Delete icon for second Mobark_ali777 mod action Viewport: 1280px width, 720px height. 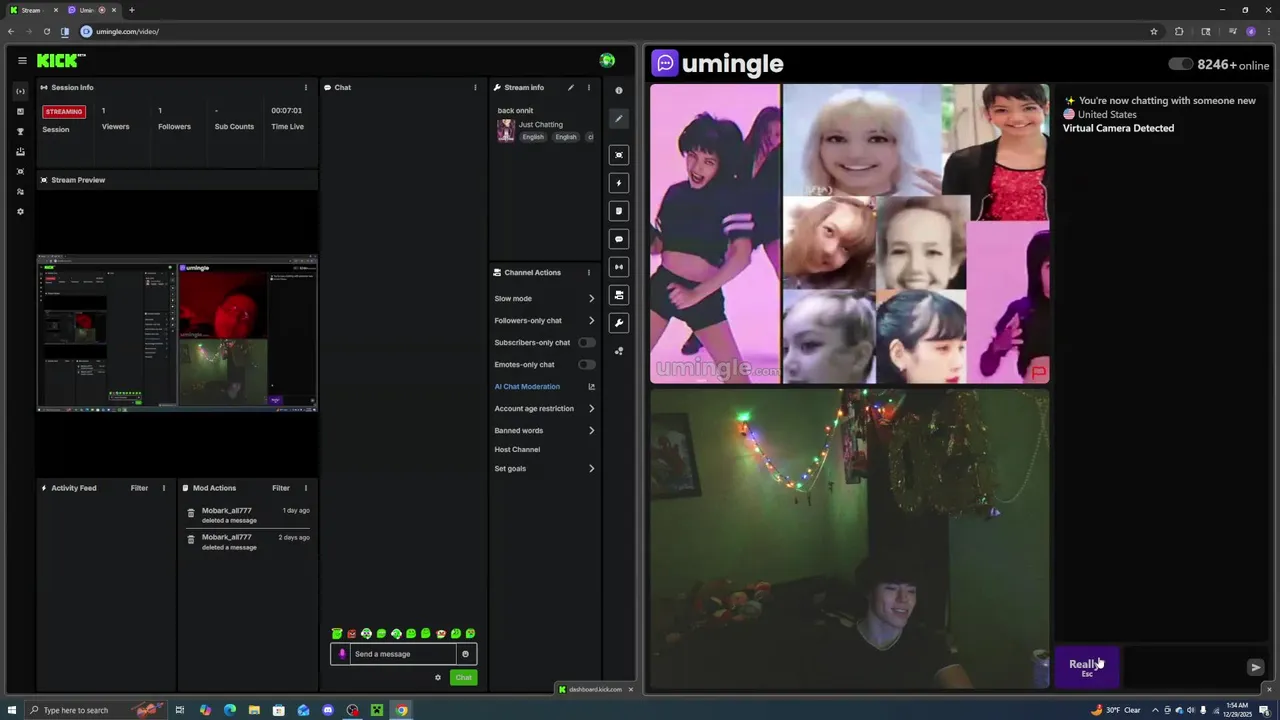click(x=191, y=541)
